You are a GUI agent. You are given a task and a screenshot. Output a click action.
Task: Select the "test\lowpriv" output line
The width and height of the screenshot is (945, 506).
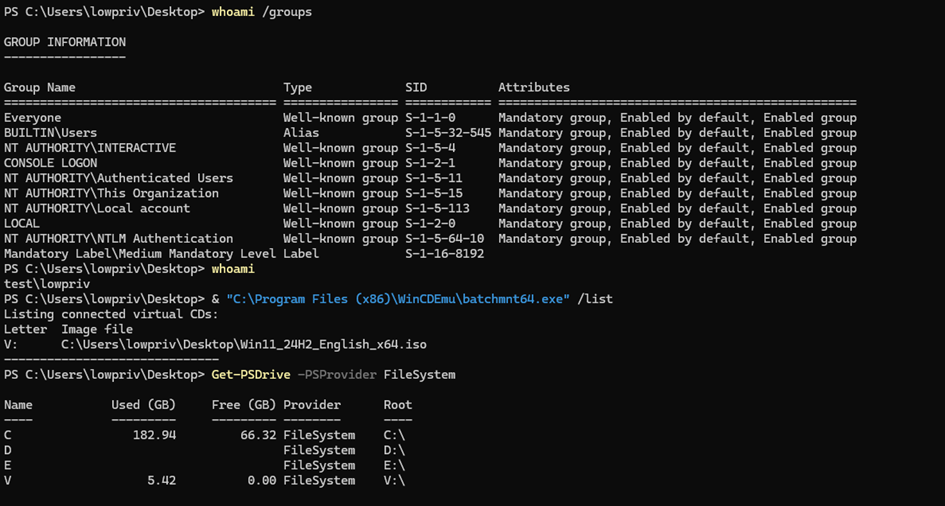tap(46, 284)
